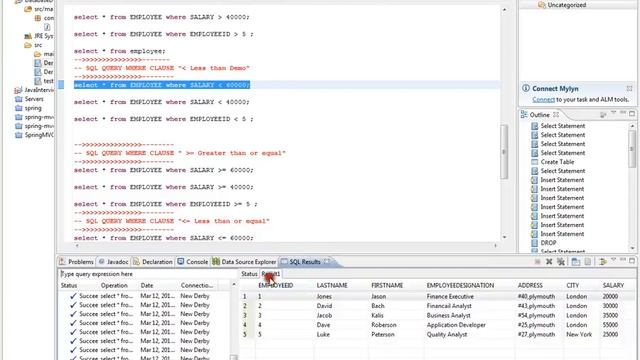
Task: Click the query expression filter field
Action: (x=148, y=274)
